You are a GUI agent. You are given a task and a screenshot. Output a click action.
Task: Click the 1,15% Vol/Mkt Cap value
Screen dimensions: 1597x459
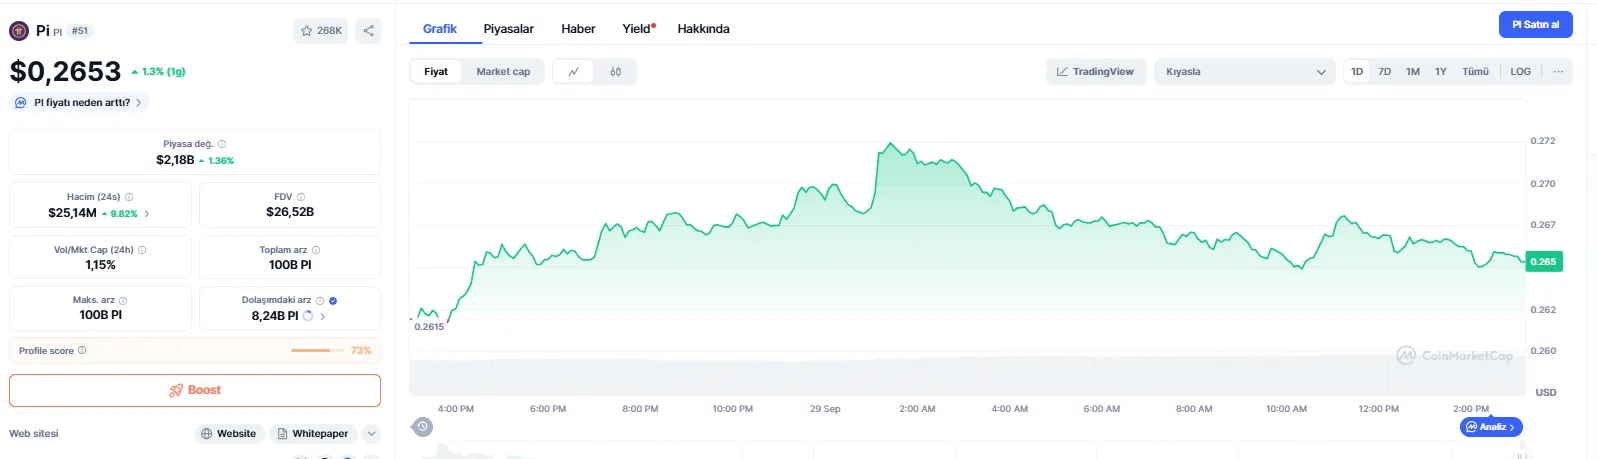pyautogui.click(x=100, y=265)
